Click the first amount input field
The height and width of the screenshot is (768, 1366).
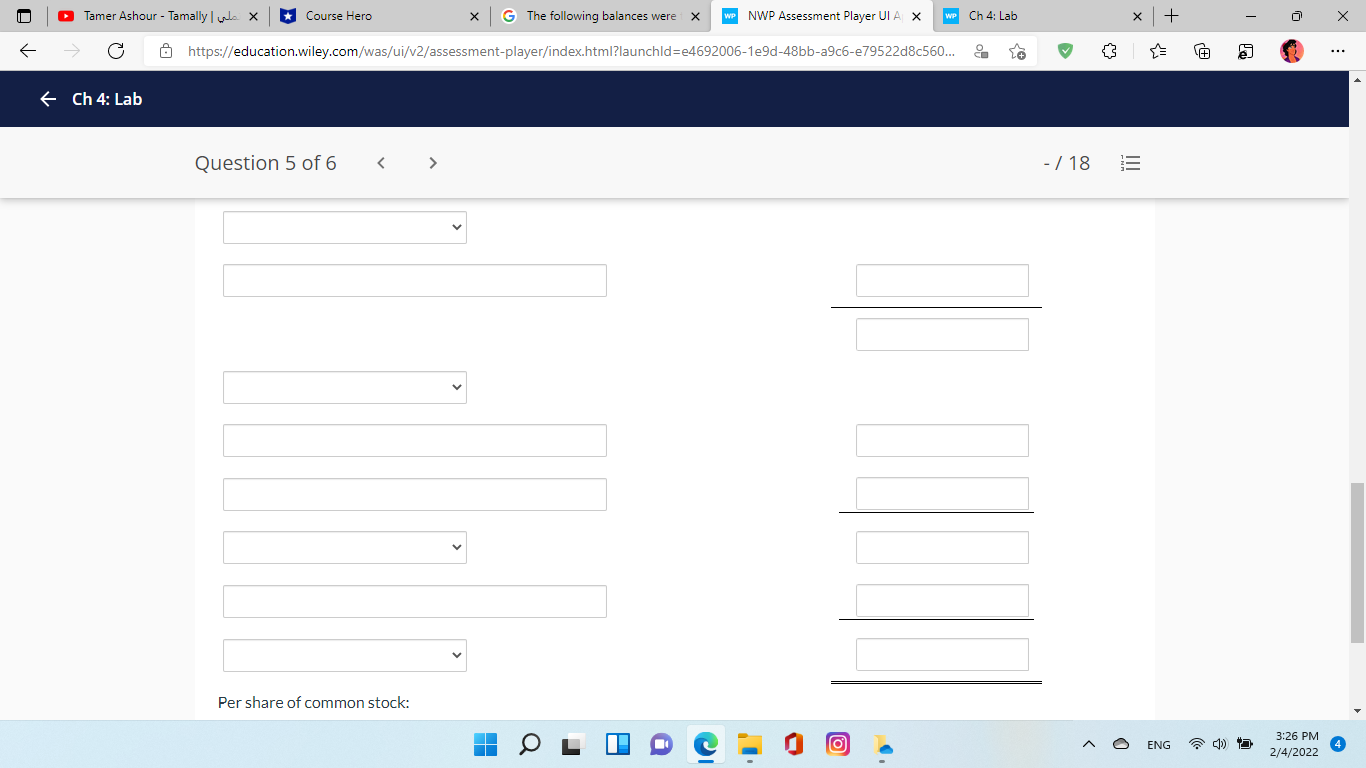(942, 280)
